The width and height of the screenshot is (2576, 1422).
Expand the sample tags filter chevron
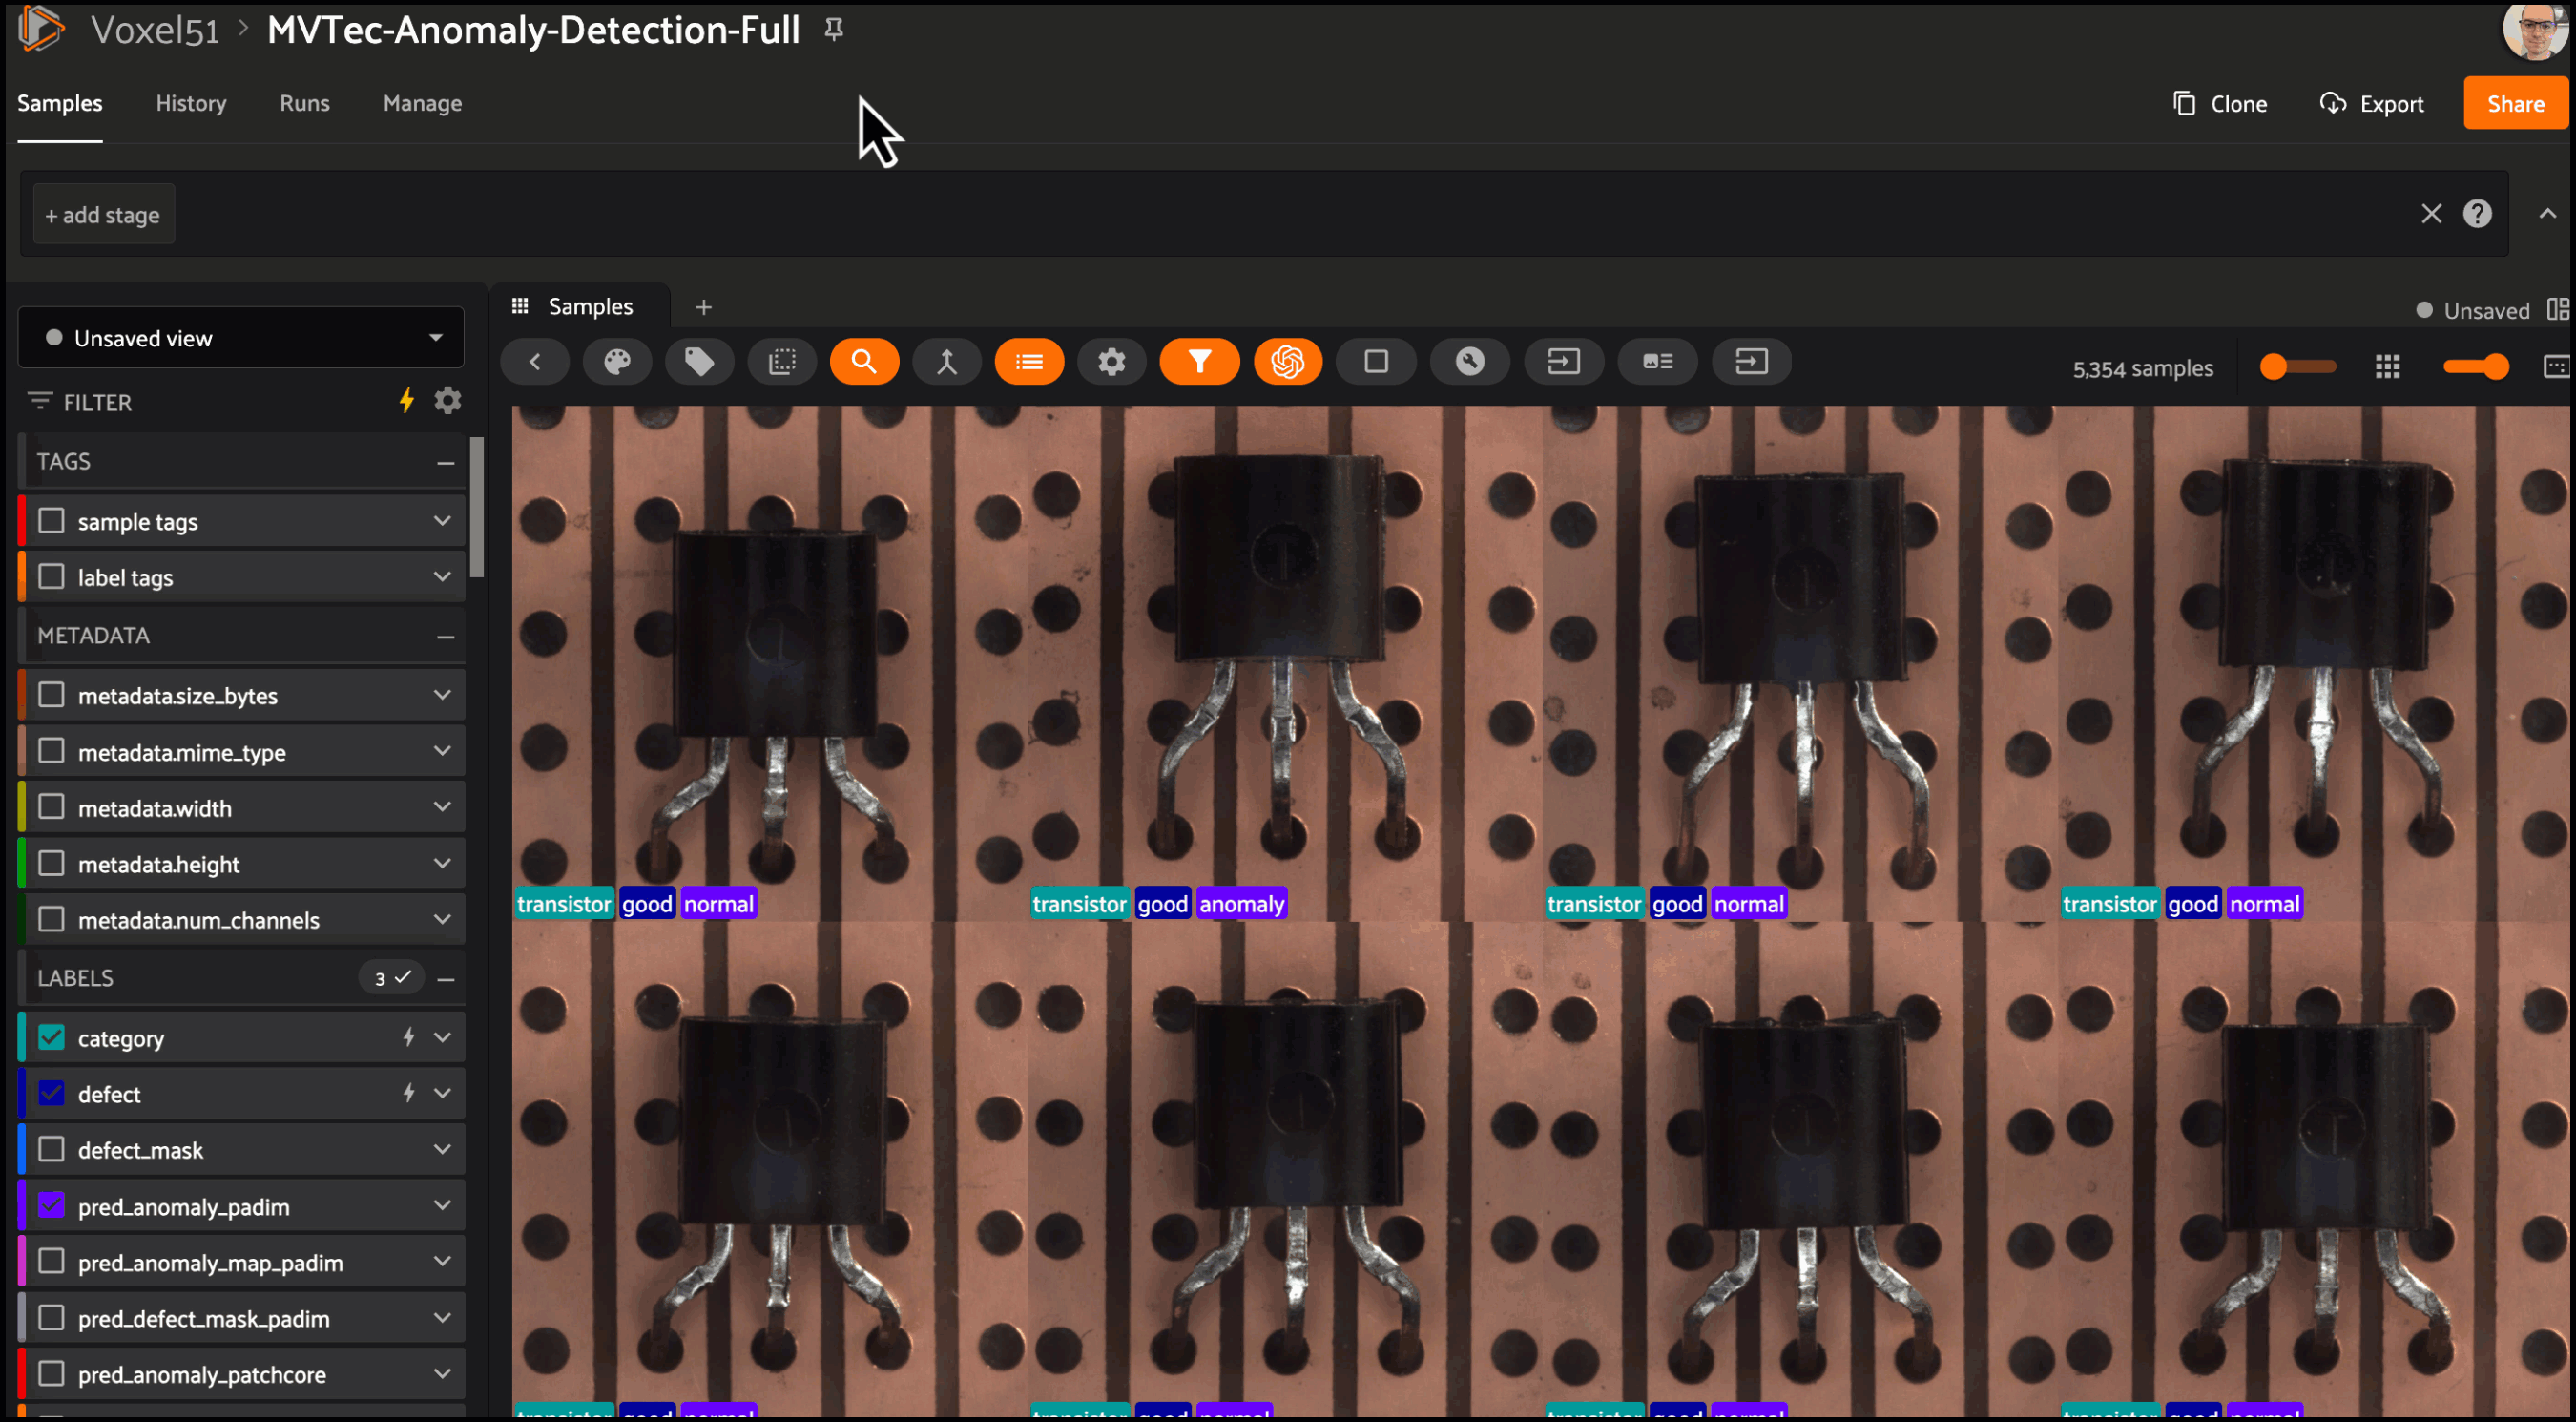pos(442,521)
